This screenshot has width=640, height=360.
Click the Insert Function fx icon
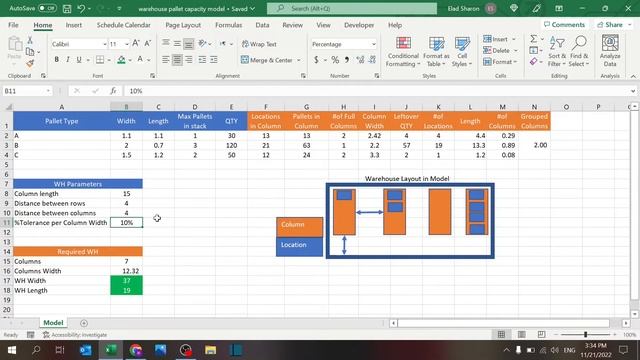pos(113,91)
